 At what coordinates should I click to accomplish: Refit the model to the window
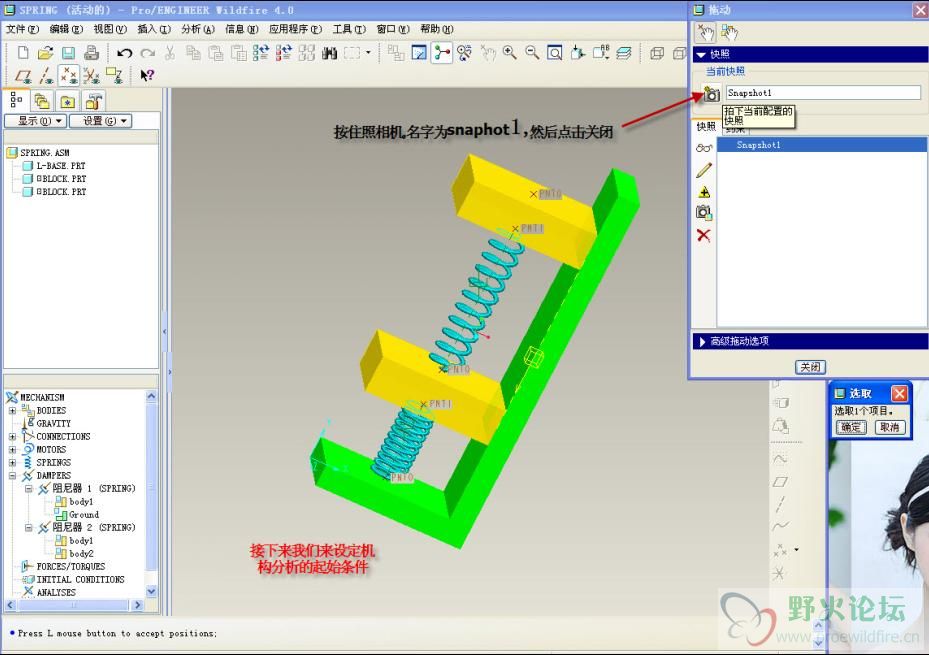click(555, 53)
